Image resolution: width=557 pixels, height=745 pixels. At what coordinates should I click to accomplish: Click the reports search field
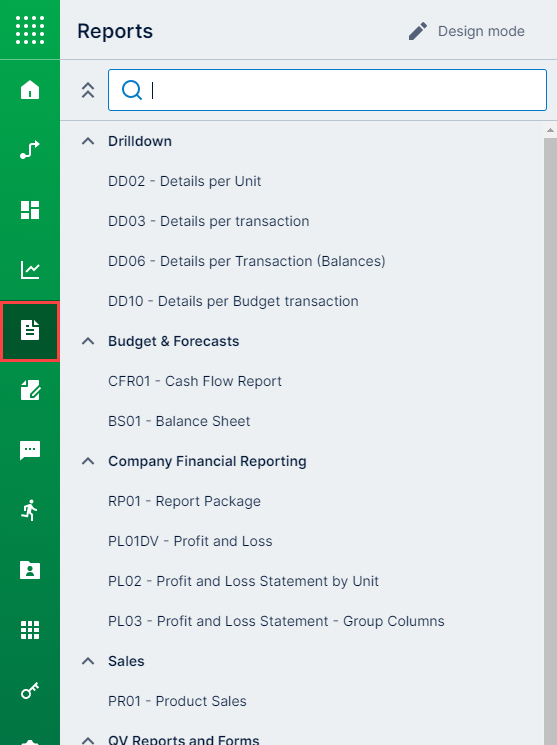[327, 90]
